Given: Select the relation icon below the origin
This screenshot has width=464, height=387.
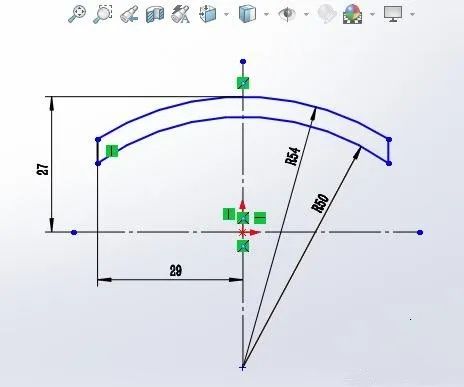Looking at the screenshot, I should point(243,247).
